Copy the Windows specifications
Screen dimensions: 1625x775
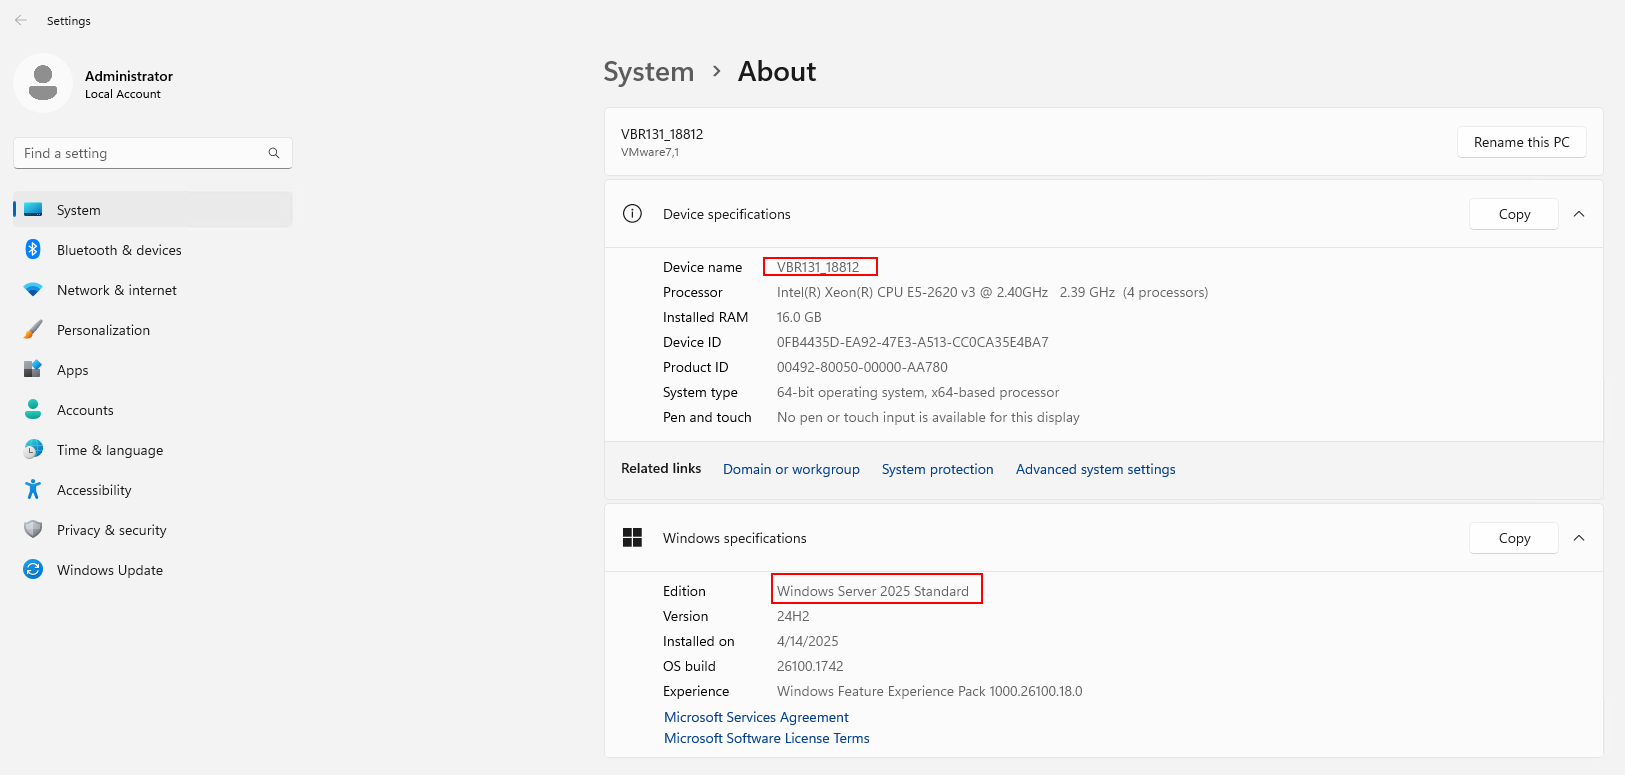(x=1514, y=538)
